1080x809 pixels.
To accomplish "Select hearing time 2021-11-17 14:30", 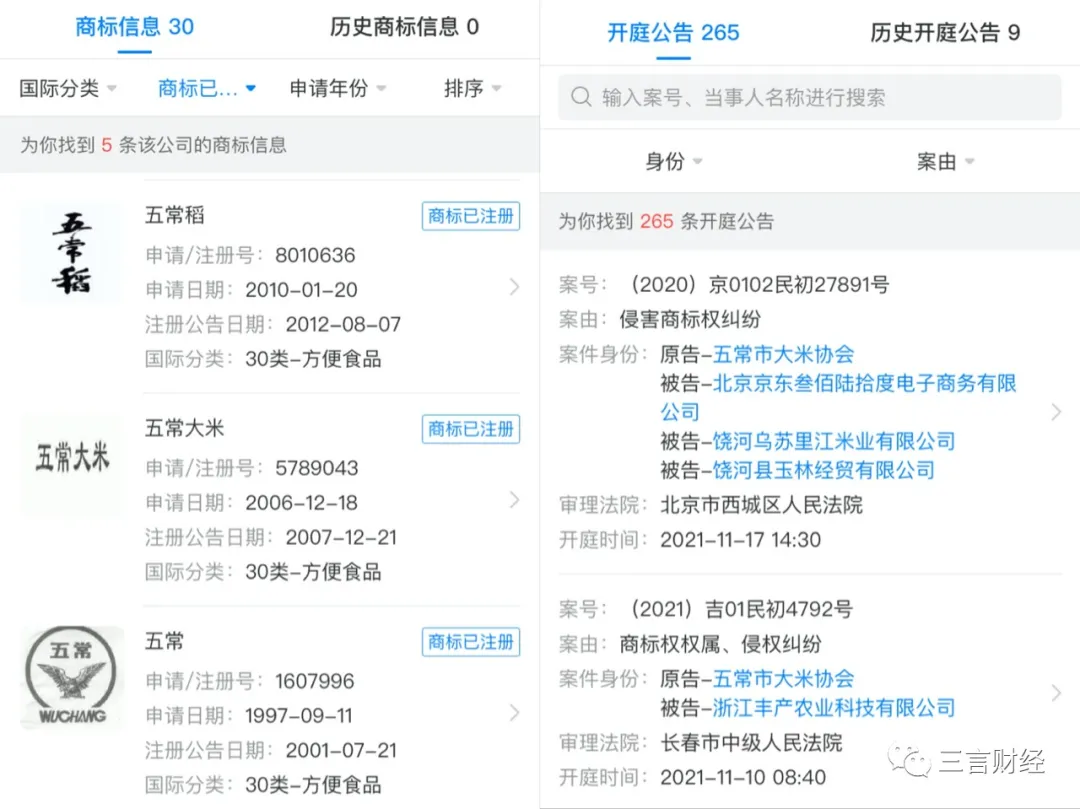I will 740,540.
